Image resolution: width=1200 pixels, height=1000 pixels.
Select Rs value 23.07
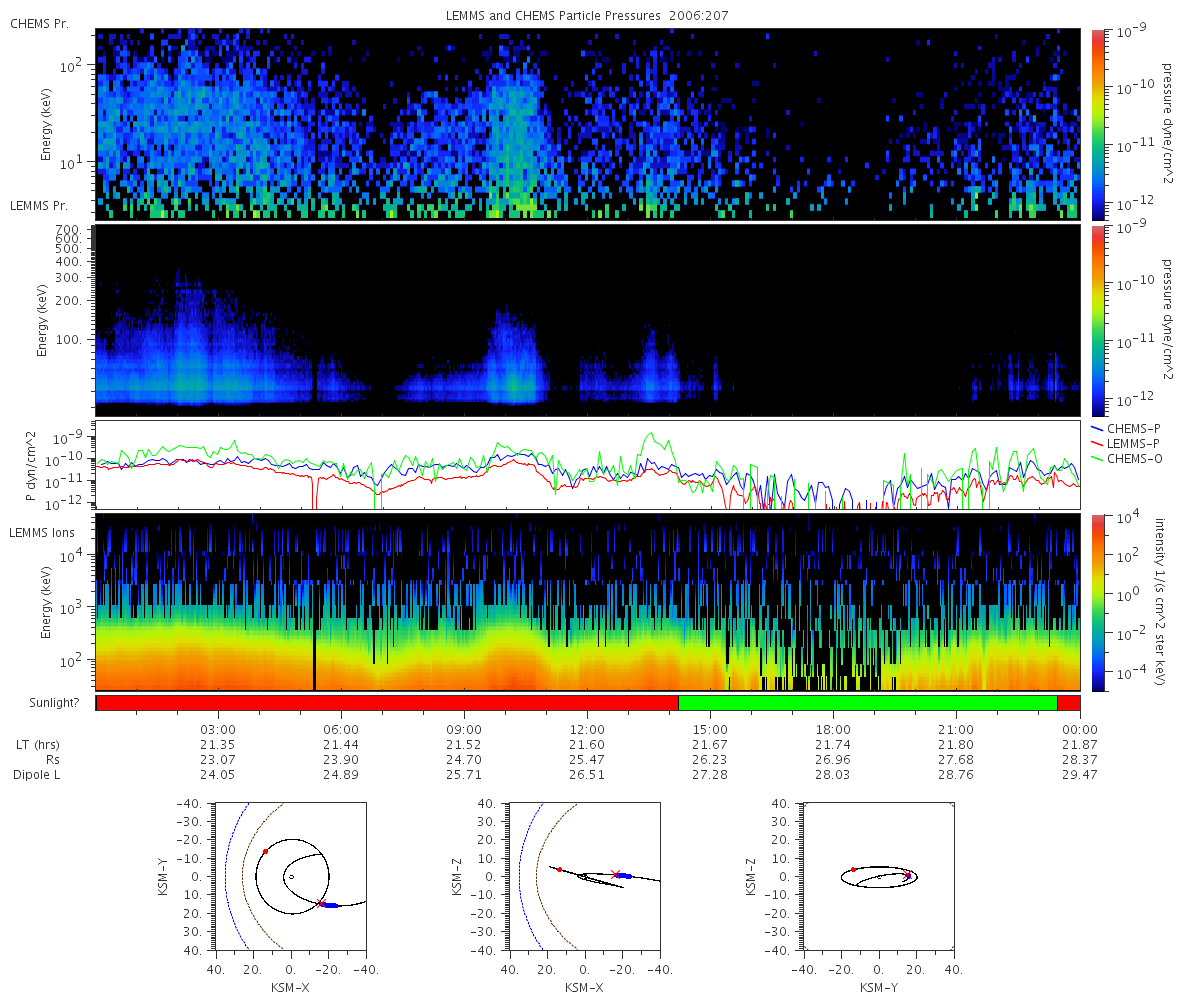(218, 760)
